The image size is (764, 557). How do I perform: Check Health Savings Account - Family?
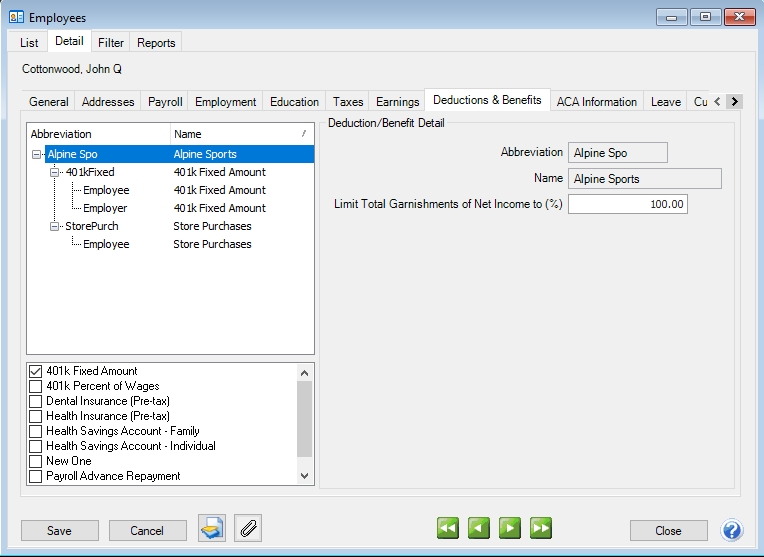point(36,431)
